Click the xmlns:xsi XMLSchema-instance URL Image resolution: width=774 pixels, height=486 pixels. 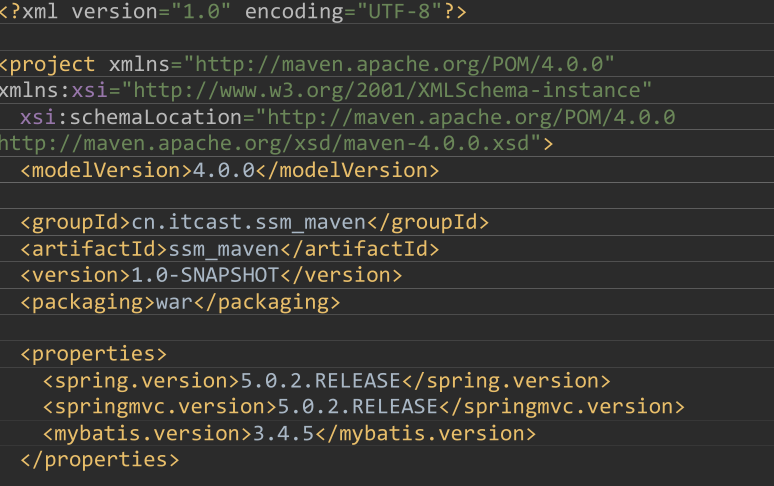[387, 90]
